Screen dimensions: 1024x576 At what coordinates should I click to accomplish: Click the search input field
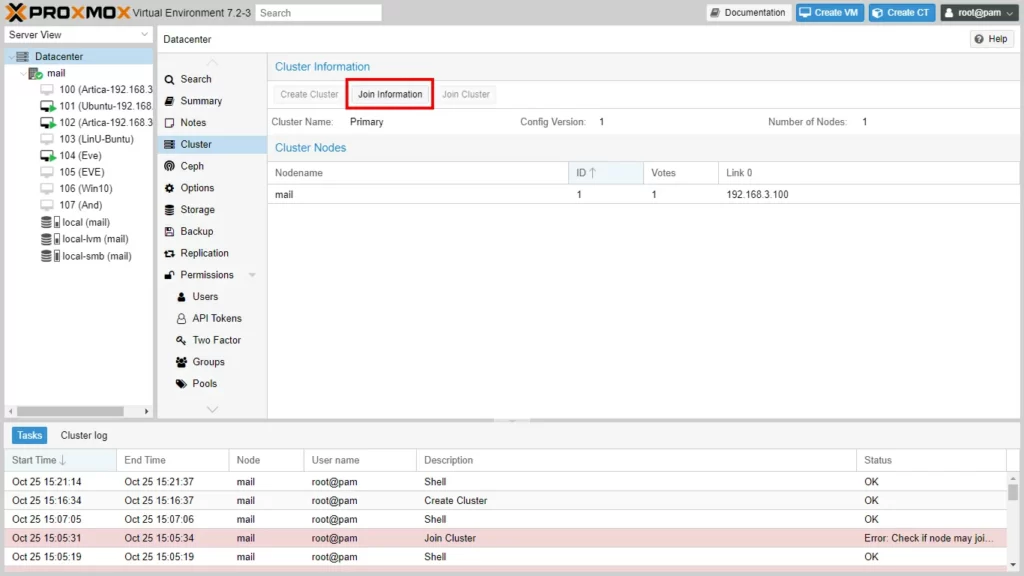(x=318, y=13)
